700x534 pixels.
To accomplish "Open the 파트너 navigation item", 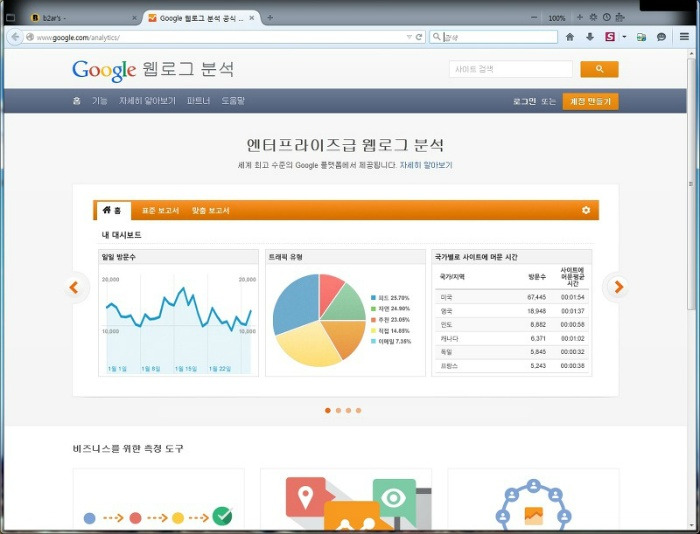I will [x=198, y=100].
